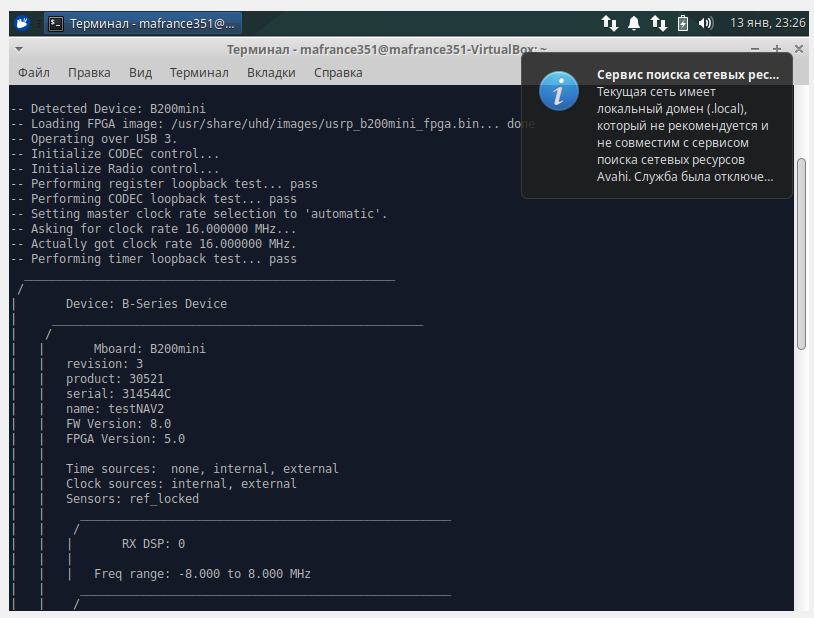The image size is (814, 618).
Task: Maximize the terminal window
Action: pos(777,49)
